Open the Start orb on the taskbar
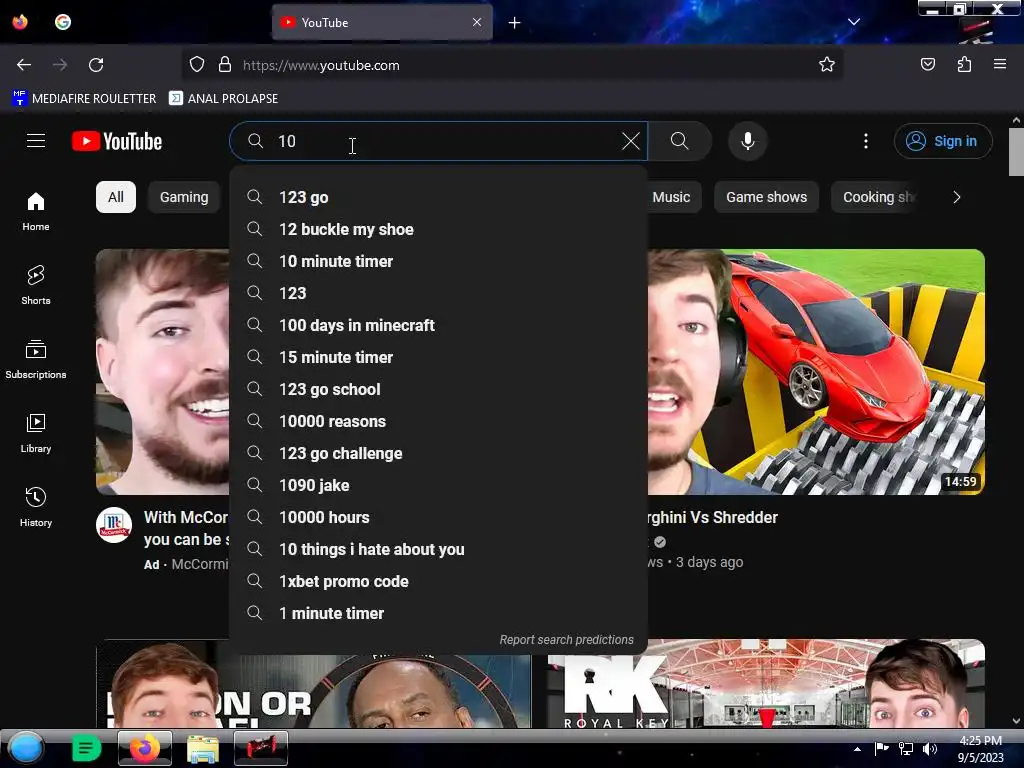This screenshot has height=768, width=1024. (26, 748)
